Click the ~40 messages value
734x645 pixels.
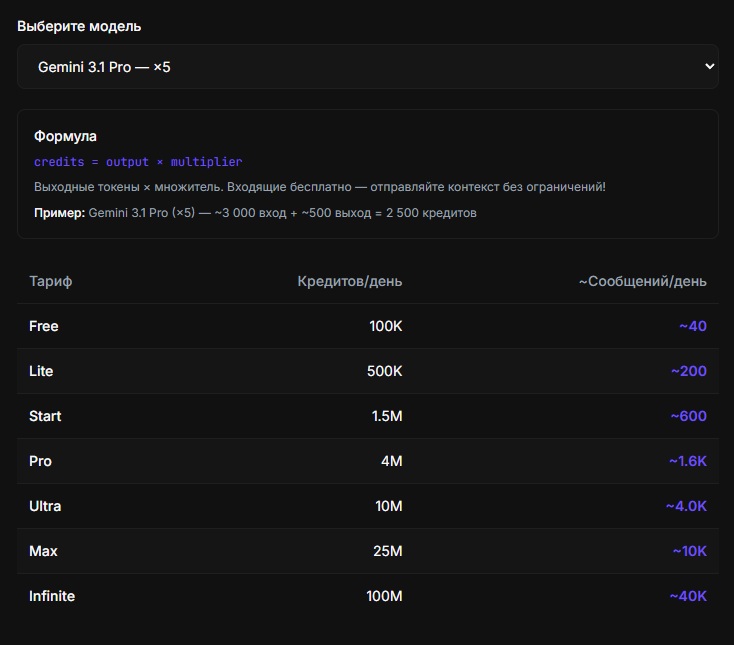click(693, 326)
